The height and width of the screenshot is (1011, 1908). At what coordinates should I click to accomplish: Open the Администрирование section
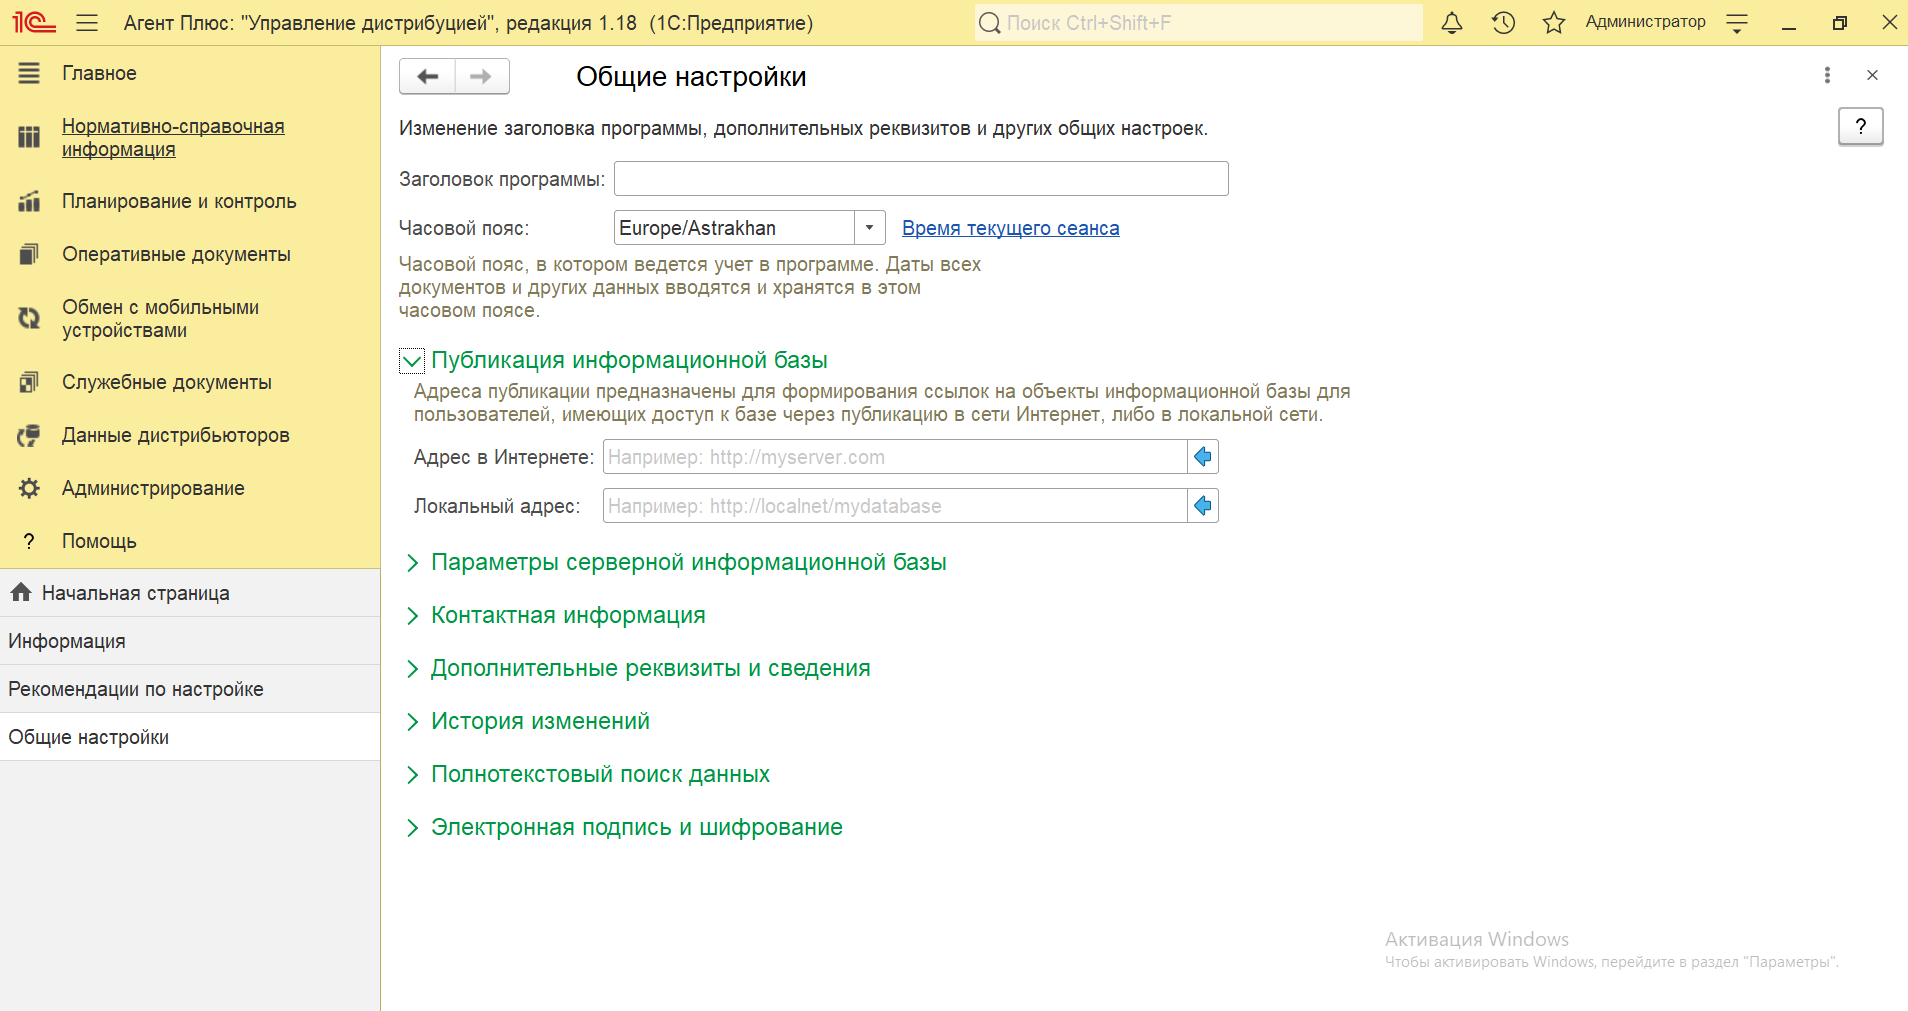pyautogui.click(x=153, y=488)
